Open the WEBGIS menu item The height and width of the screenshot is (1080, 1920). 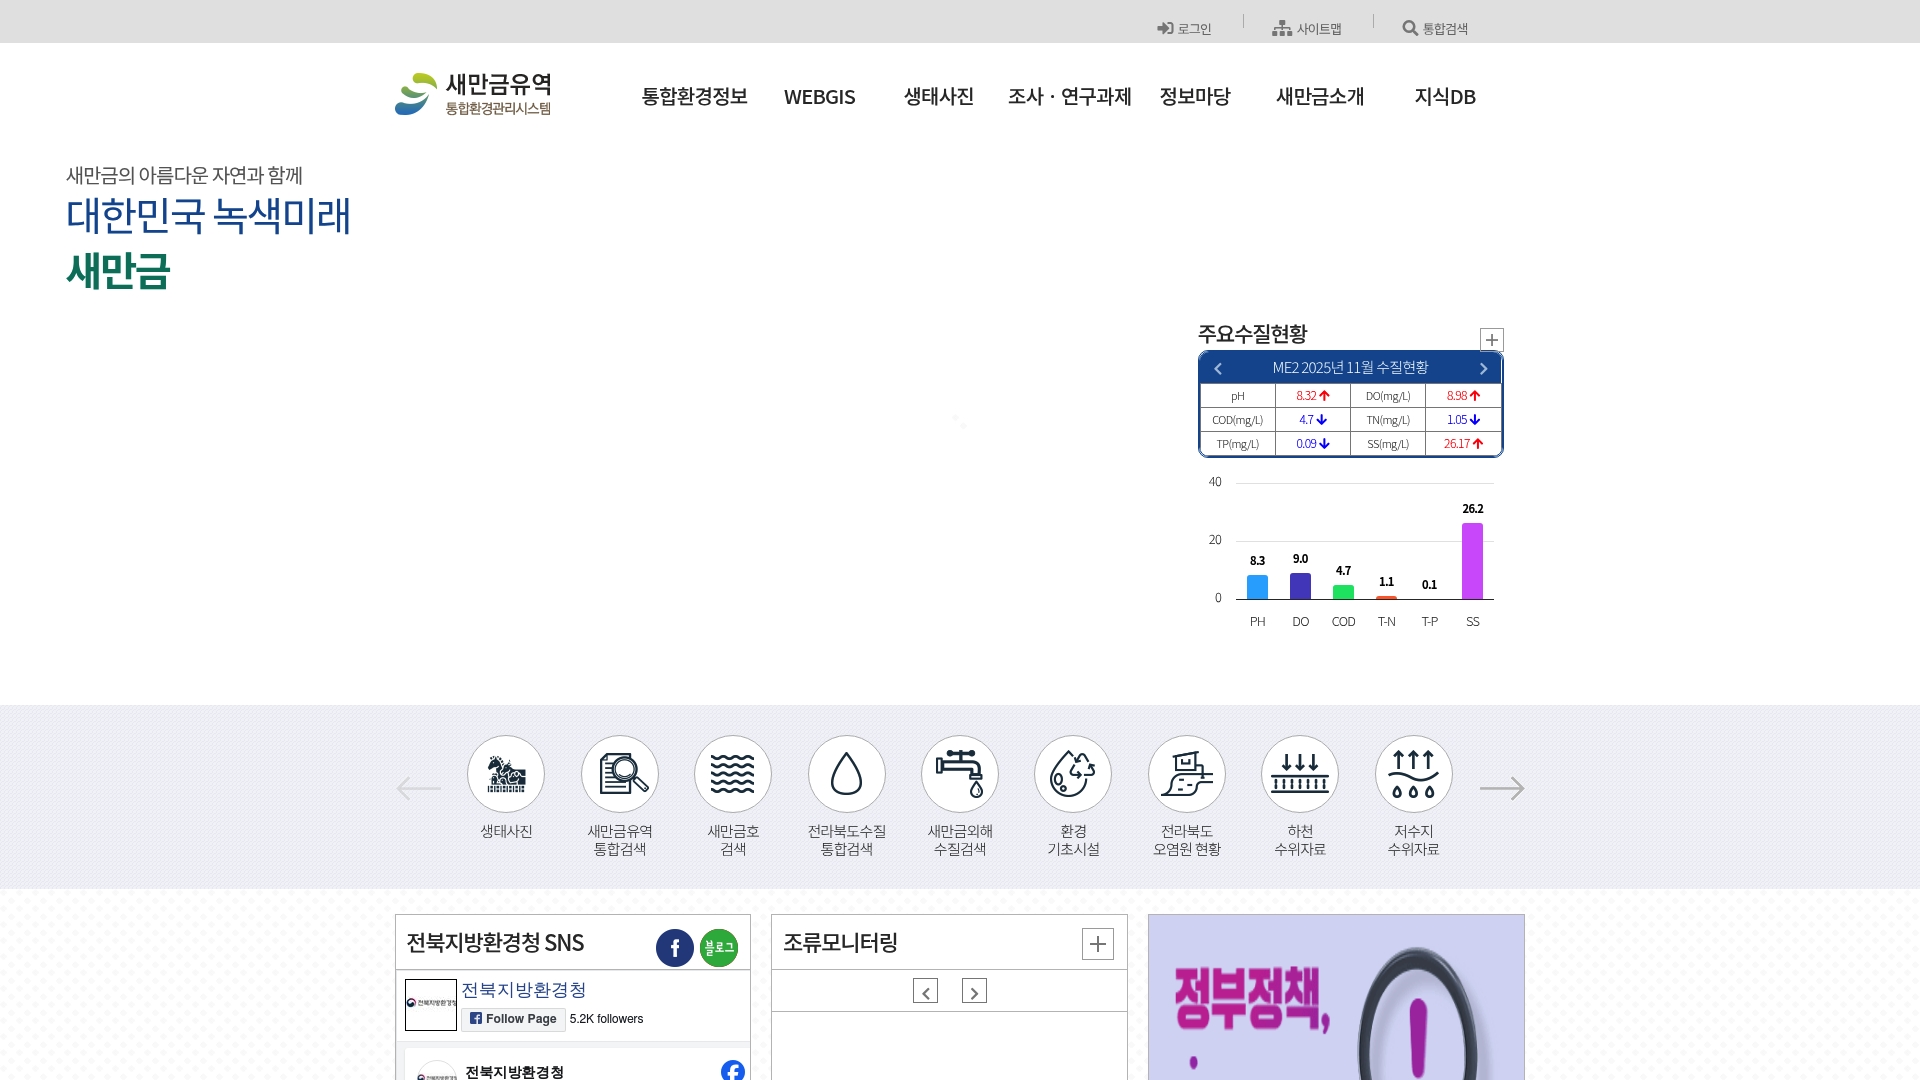[x=820, y=97]
